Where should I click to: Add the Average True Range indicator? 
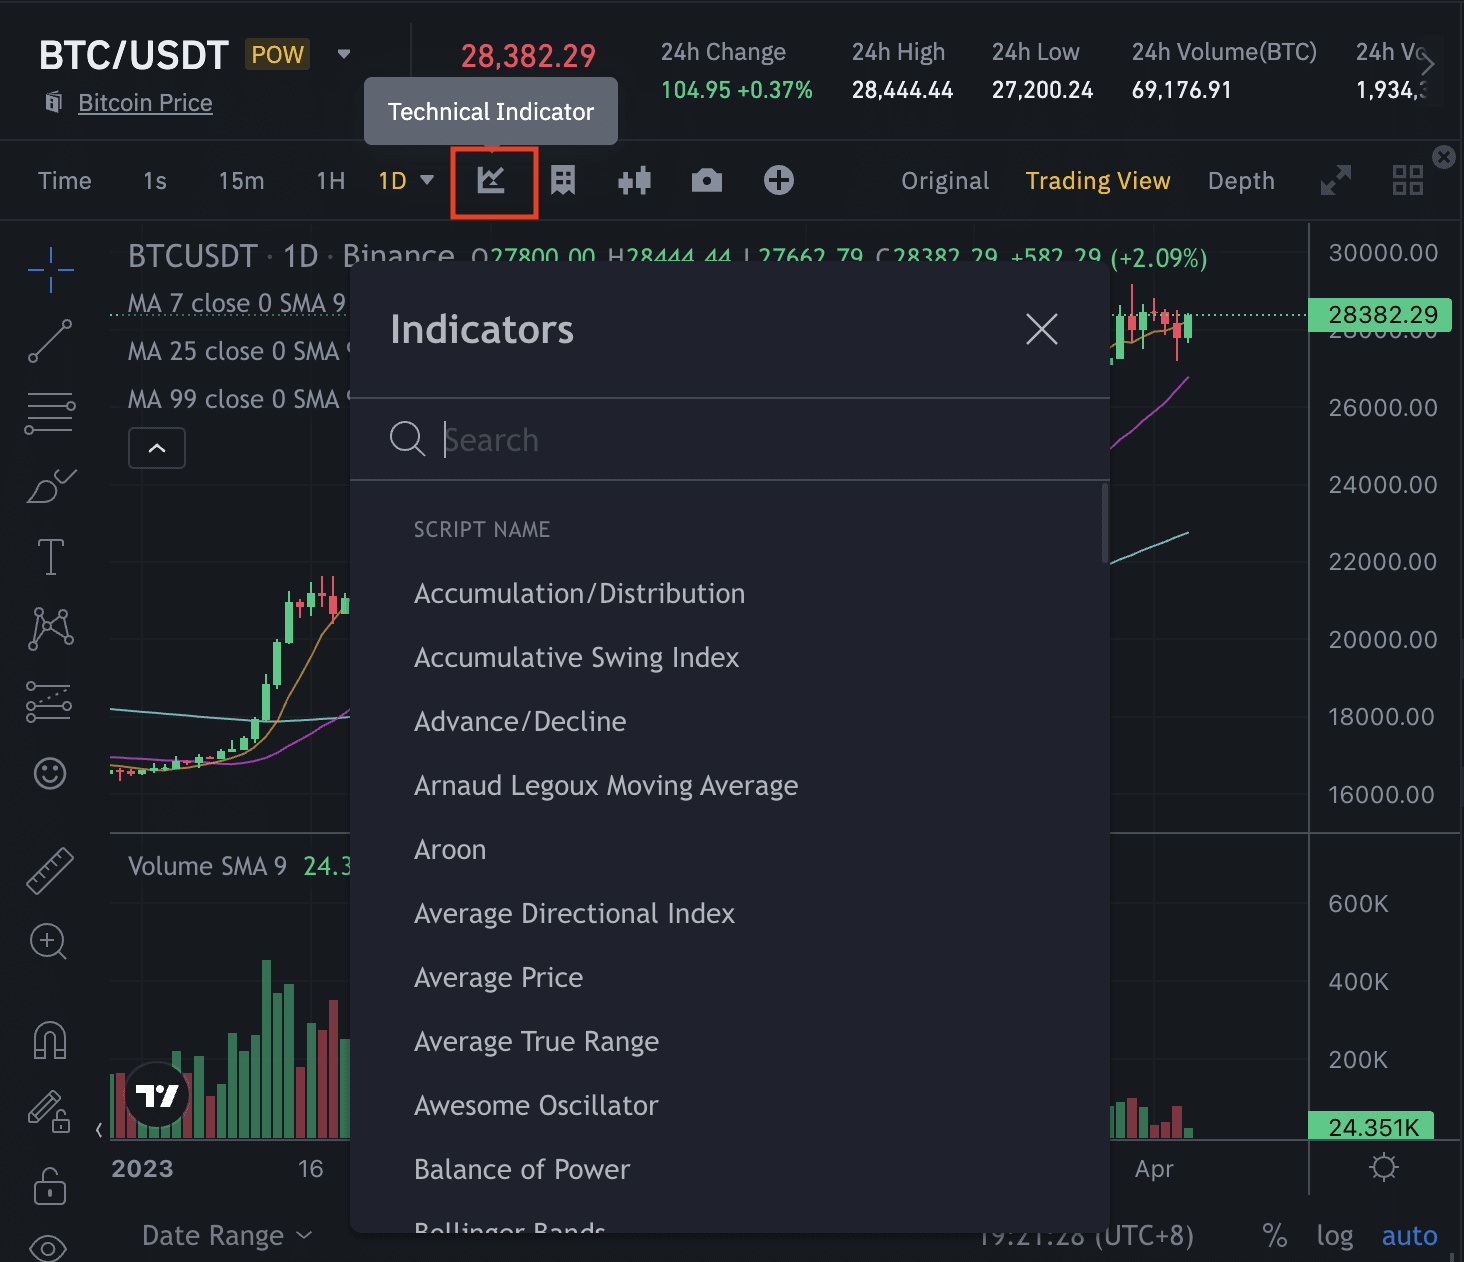tap(730, 1042)
